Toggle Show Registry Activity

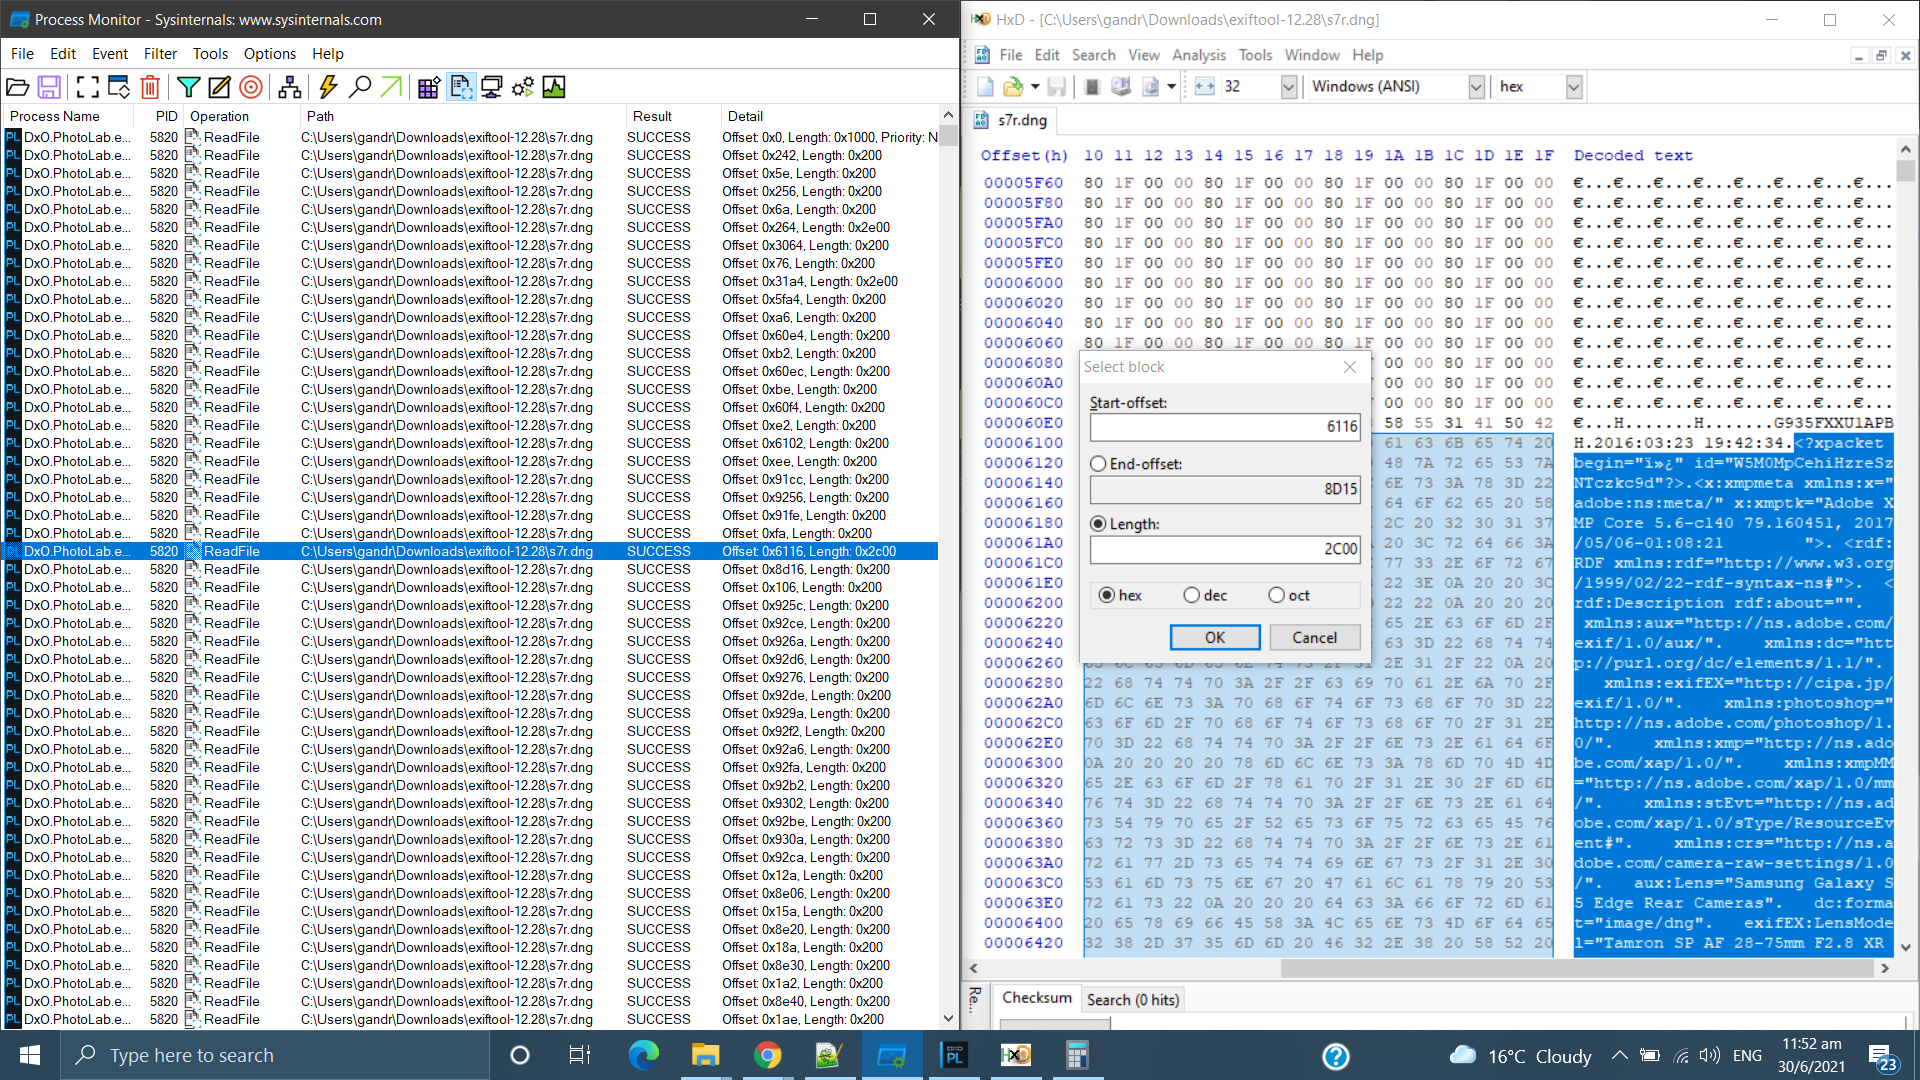pyautogui.click(x=429, y=87)
